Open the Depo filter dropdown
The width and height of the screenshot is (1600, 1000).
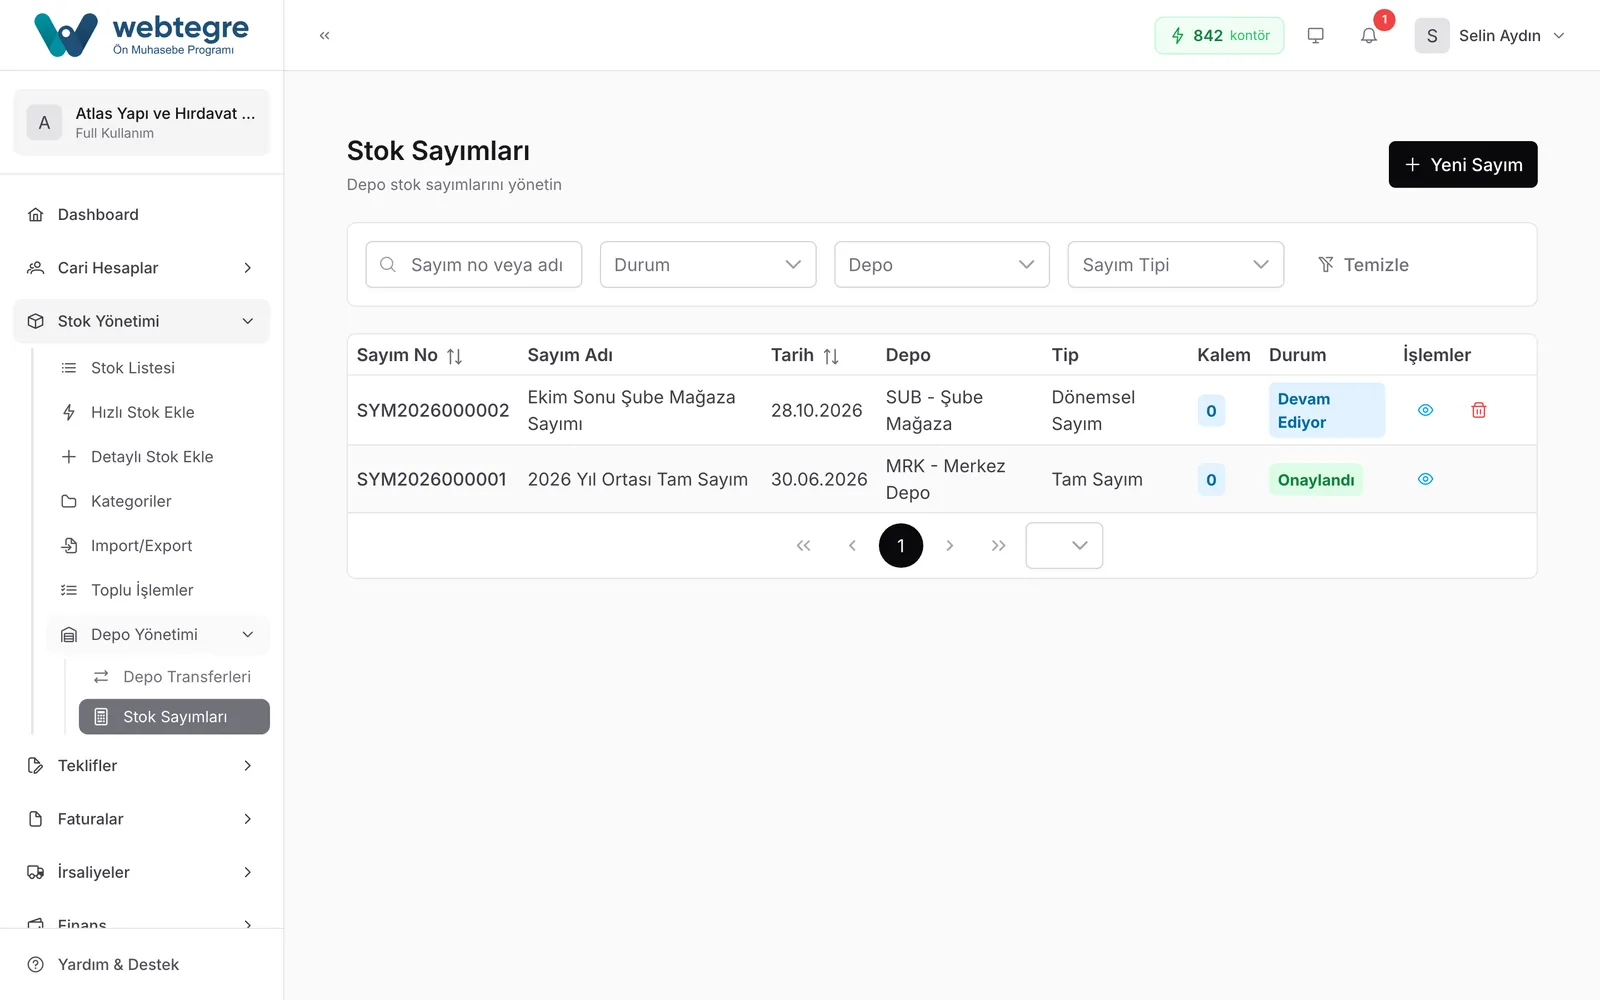point(942,265)
